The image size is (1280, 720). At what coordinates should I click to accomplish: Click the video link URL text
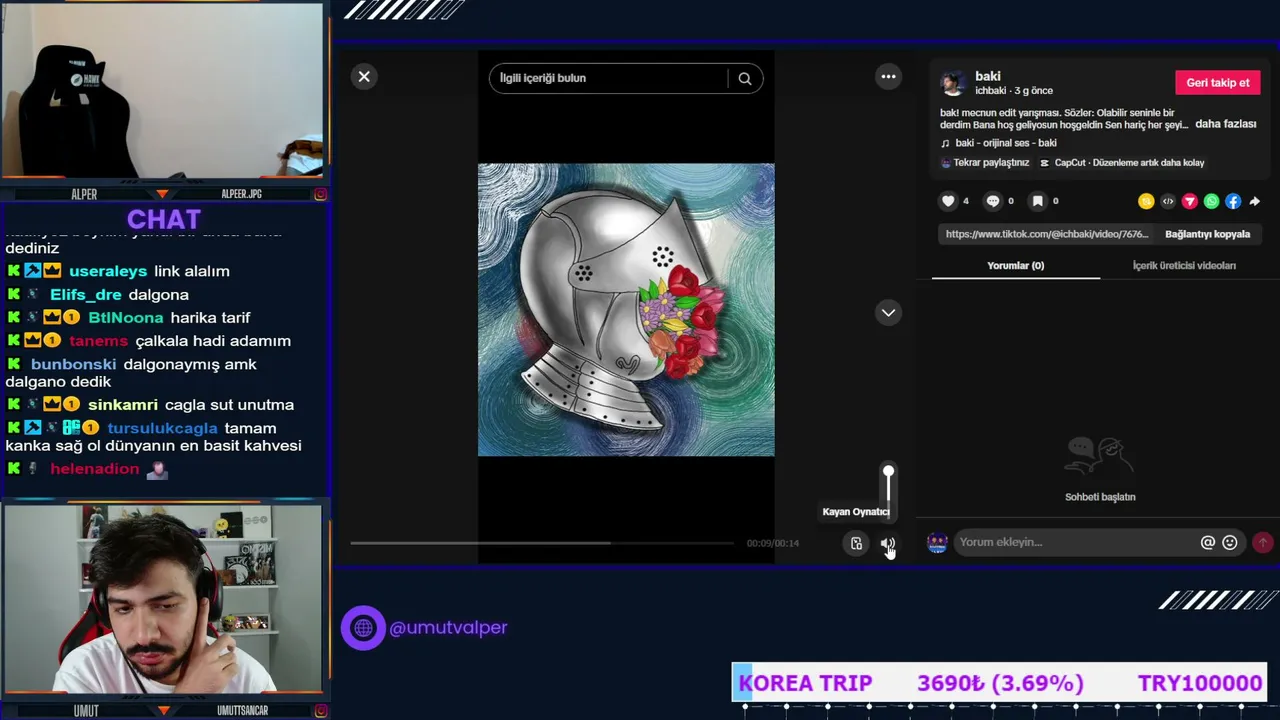coord(1047,234)
